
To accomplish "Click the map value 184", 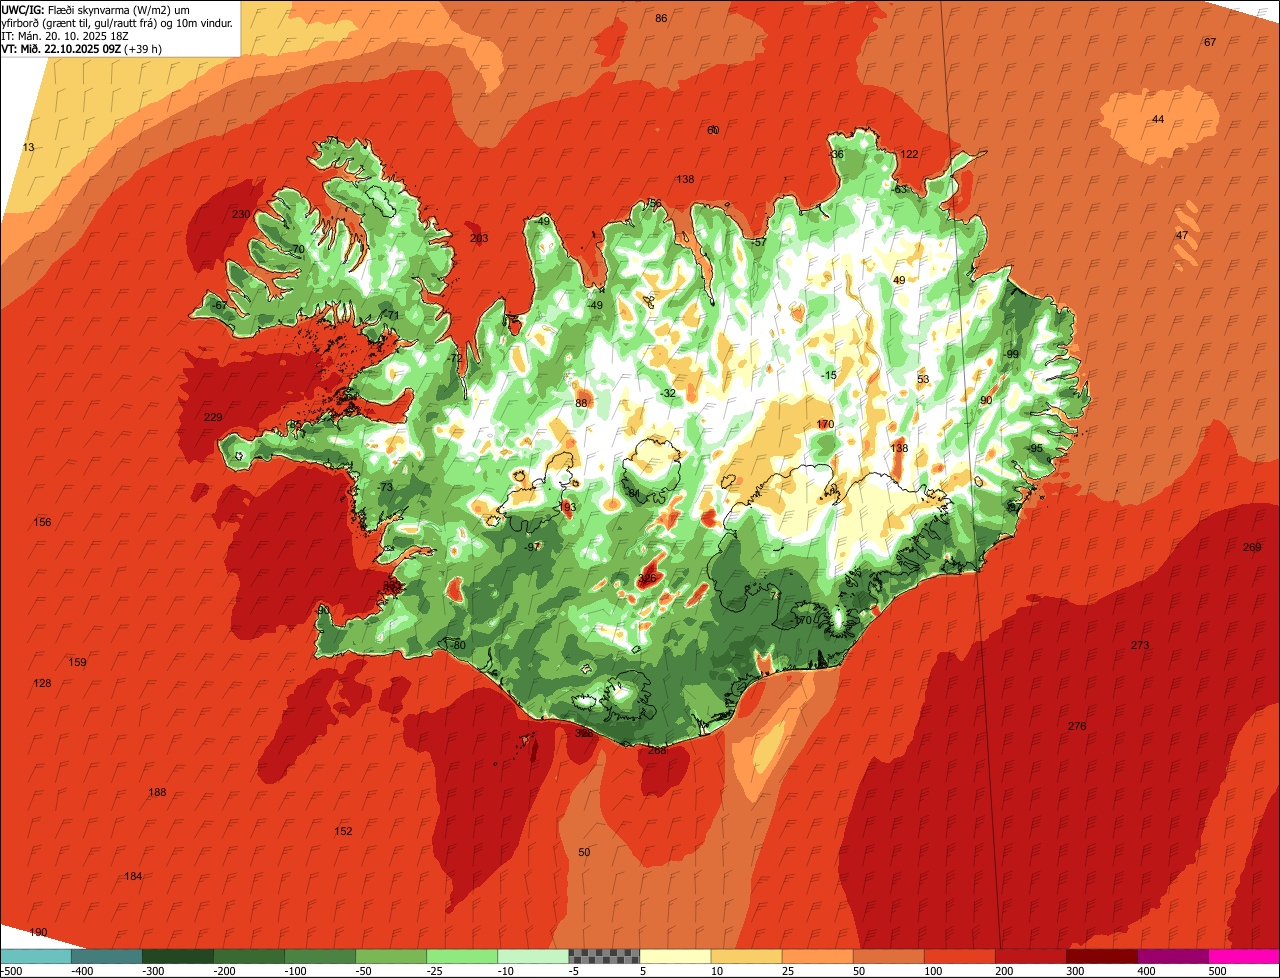I will click(x=133, y=877).
